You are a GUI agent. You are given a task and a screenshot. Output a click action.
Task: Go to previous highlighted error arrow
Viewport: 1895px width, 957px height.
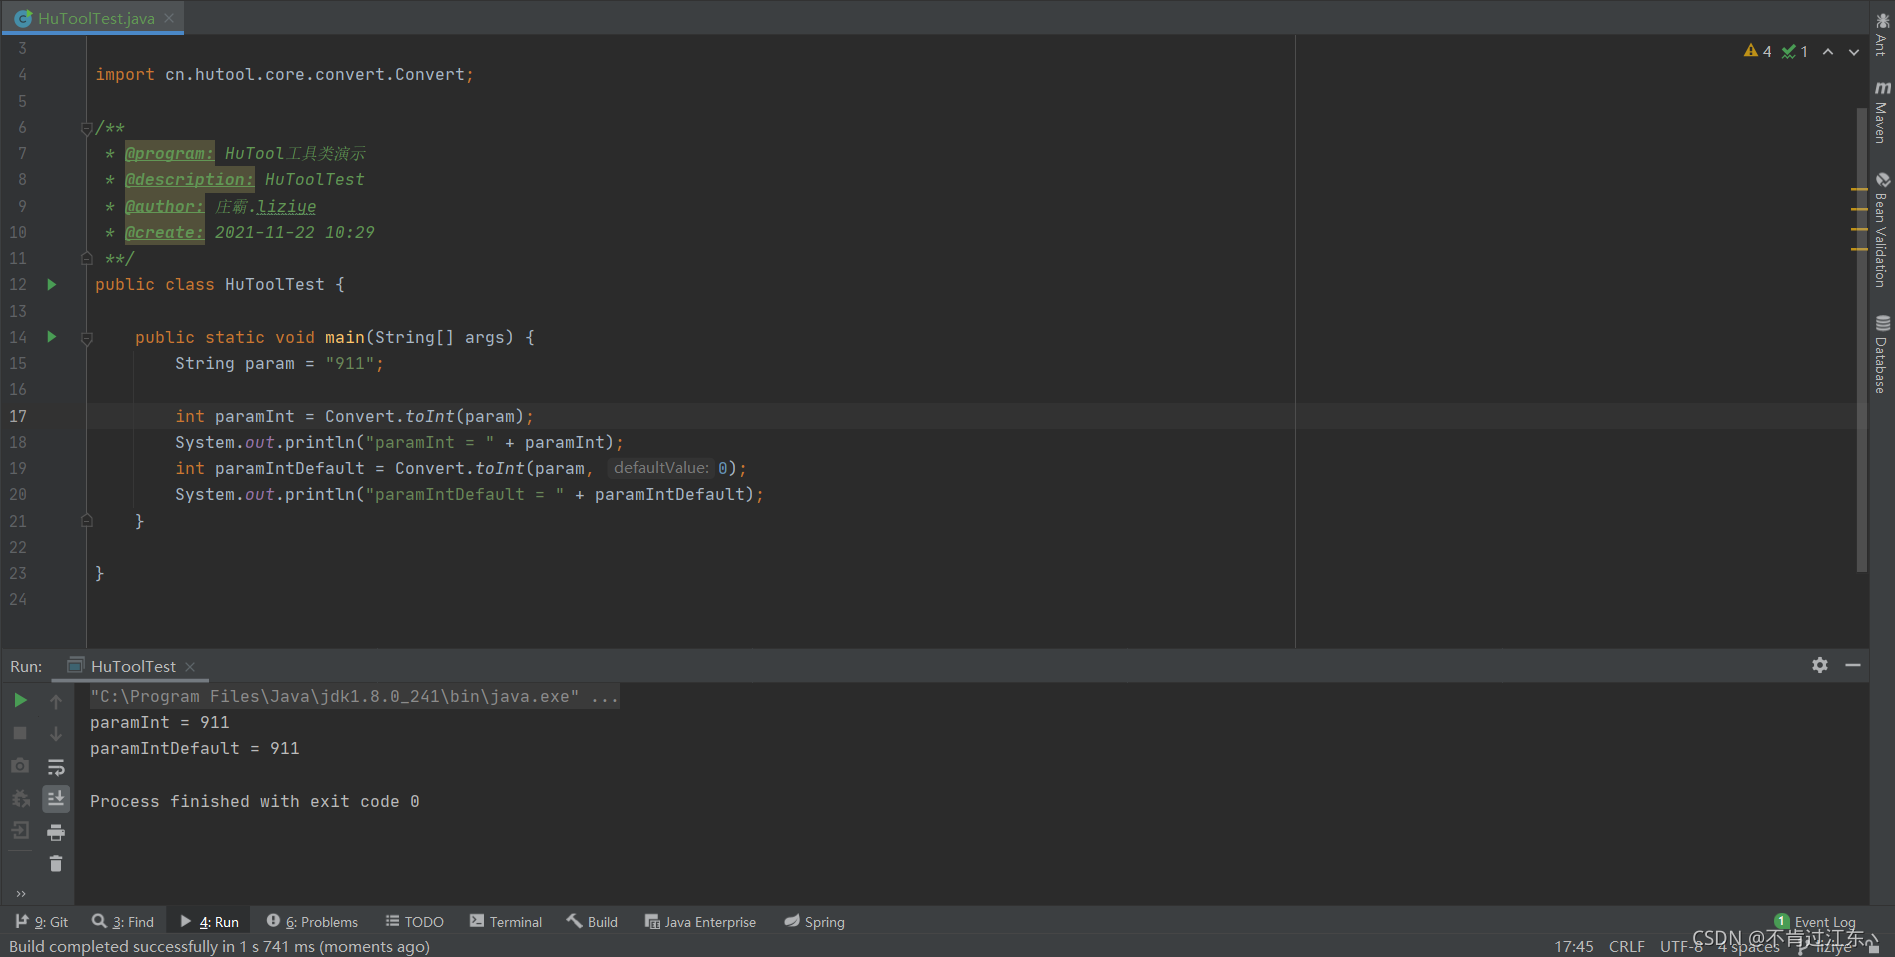click(x=1828, y=52)
